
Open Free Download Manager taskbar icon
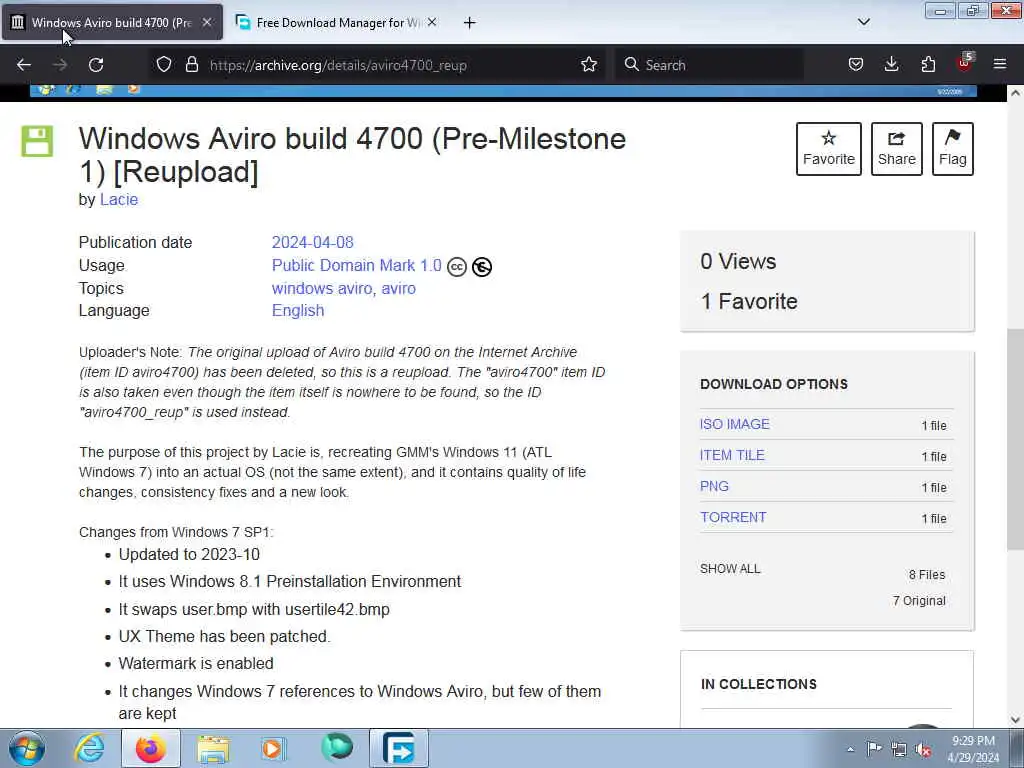tap(399, 748)
